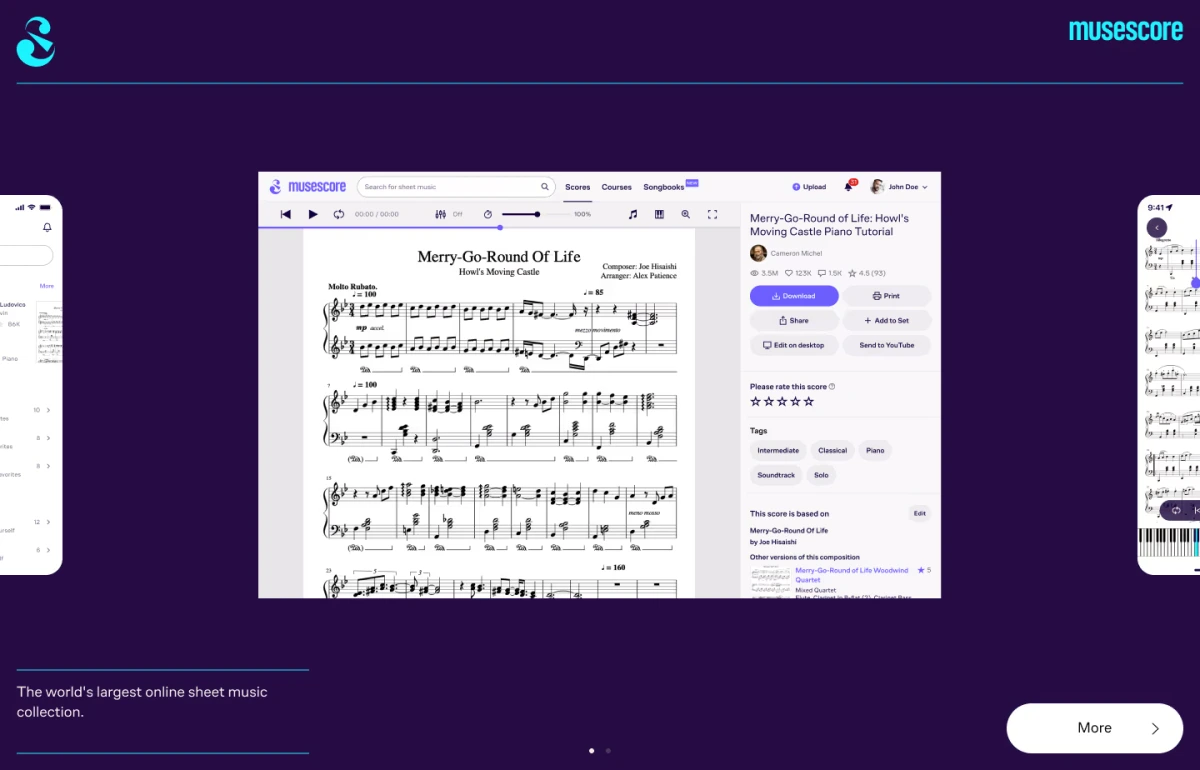Start playback with the Play button
This screenshot has height=770, width=1200.
pyautogui.click(x=313, y=214)
